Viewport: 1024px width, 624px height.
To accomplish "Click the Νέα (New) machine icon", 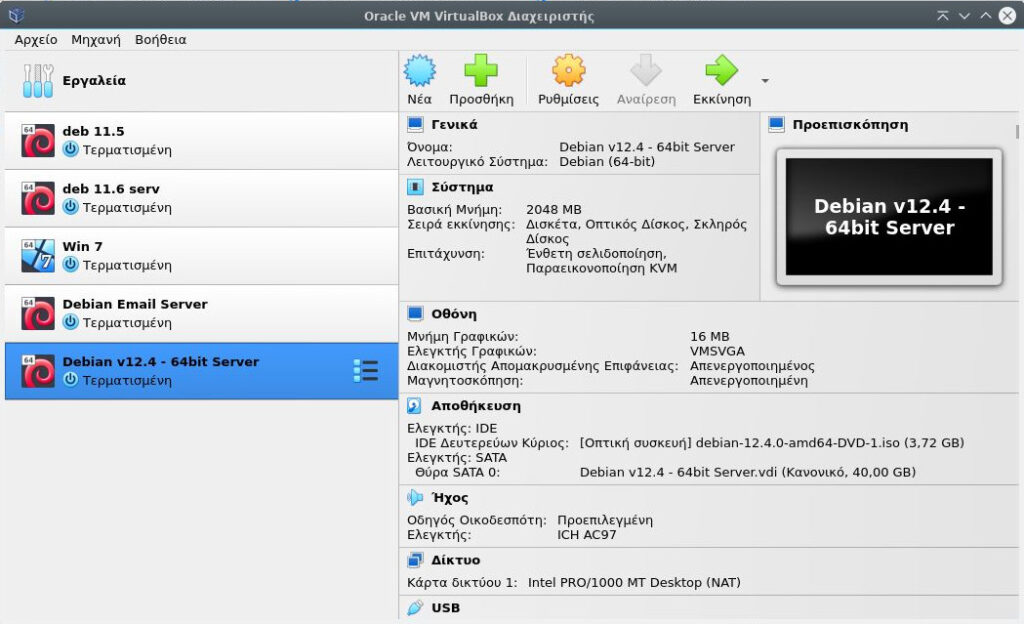I will click(420, 72).
